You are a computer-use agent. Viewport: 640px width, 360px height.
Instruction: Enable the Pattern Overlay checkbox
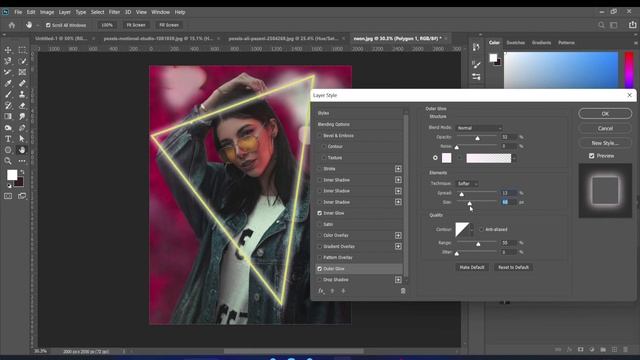pyautogui.click(x=320, y=258)
